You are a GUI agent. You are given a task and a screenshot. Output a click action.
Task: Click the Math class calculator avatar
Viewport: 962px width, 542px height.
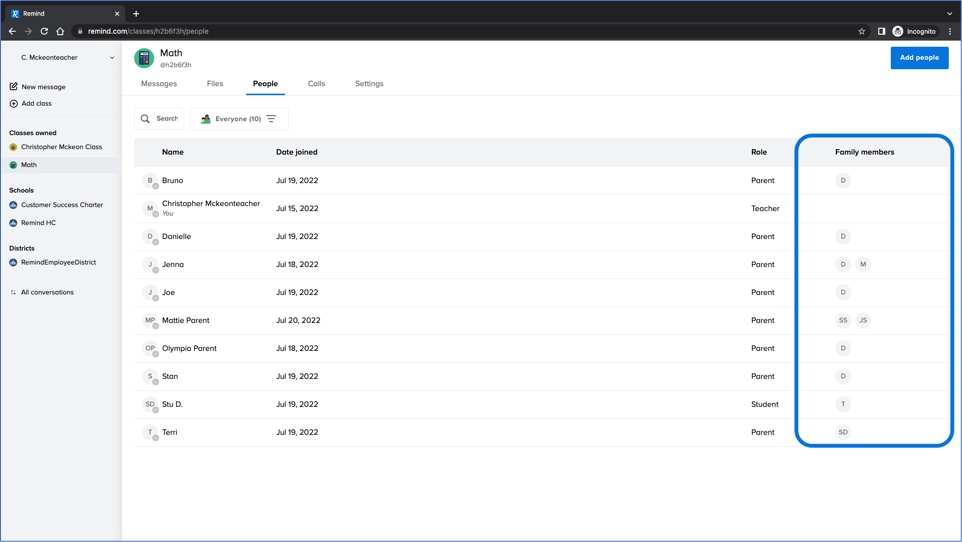144,58
